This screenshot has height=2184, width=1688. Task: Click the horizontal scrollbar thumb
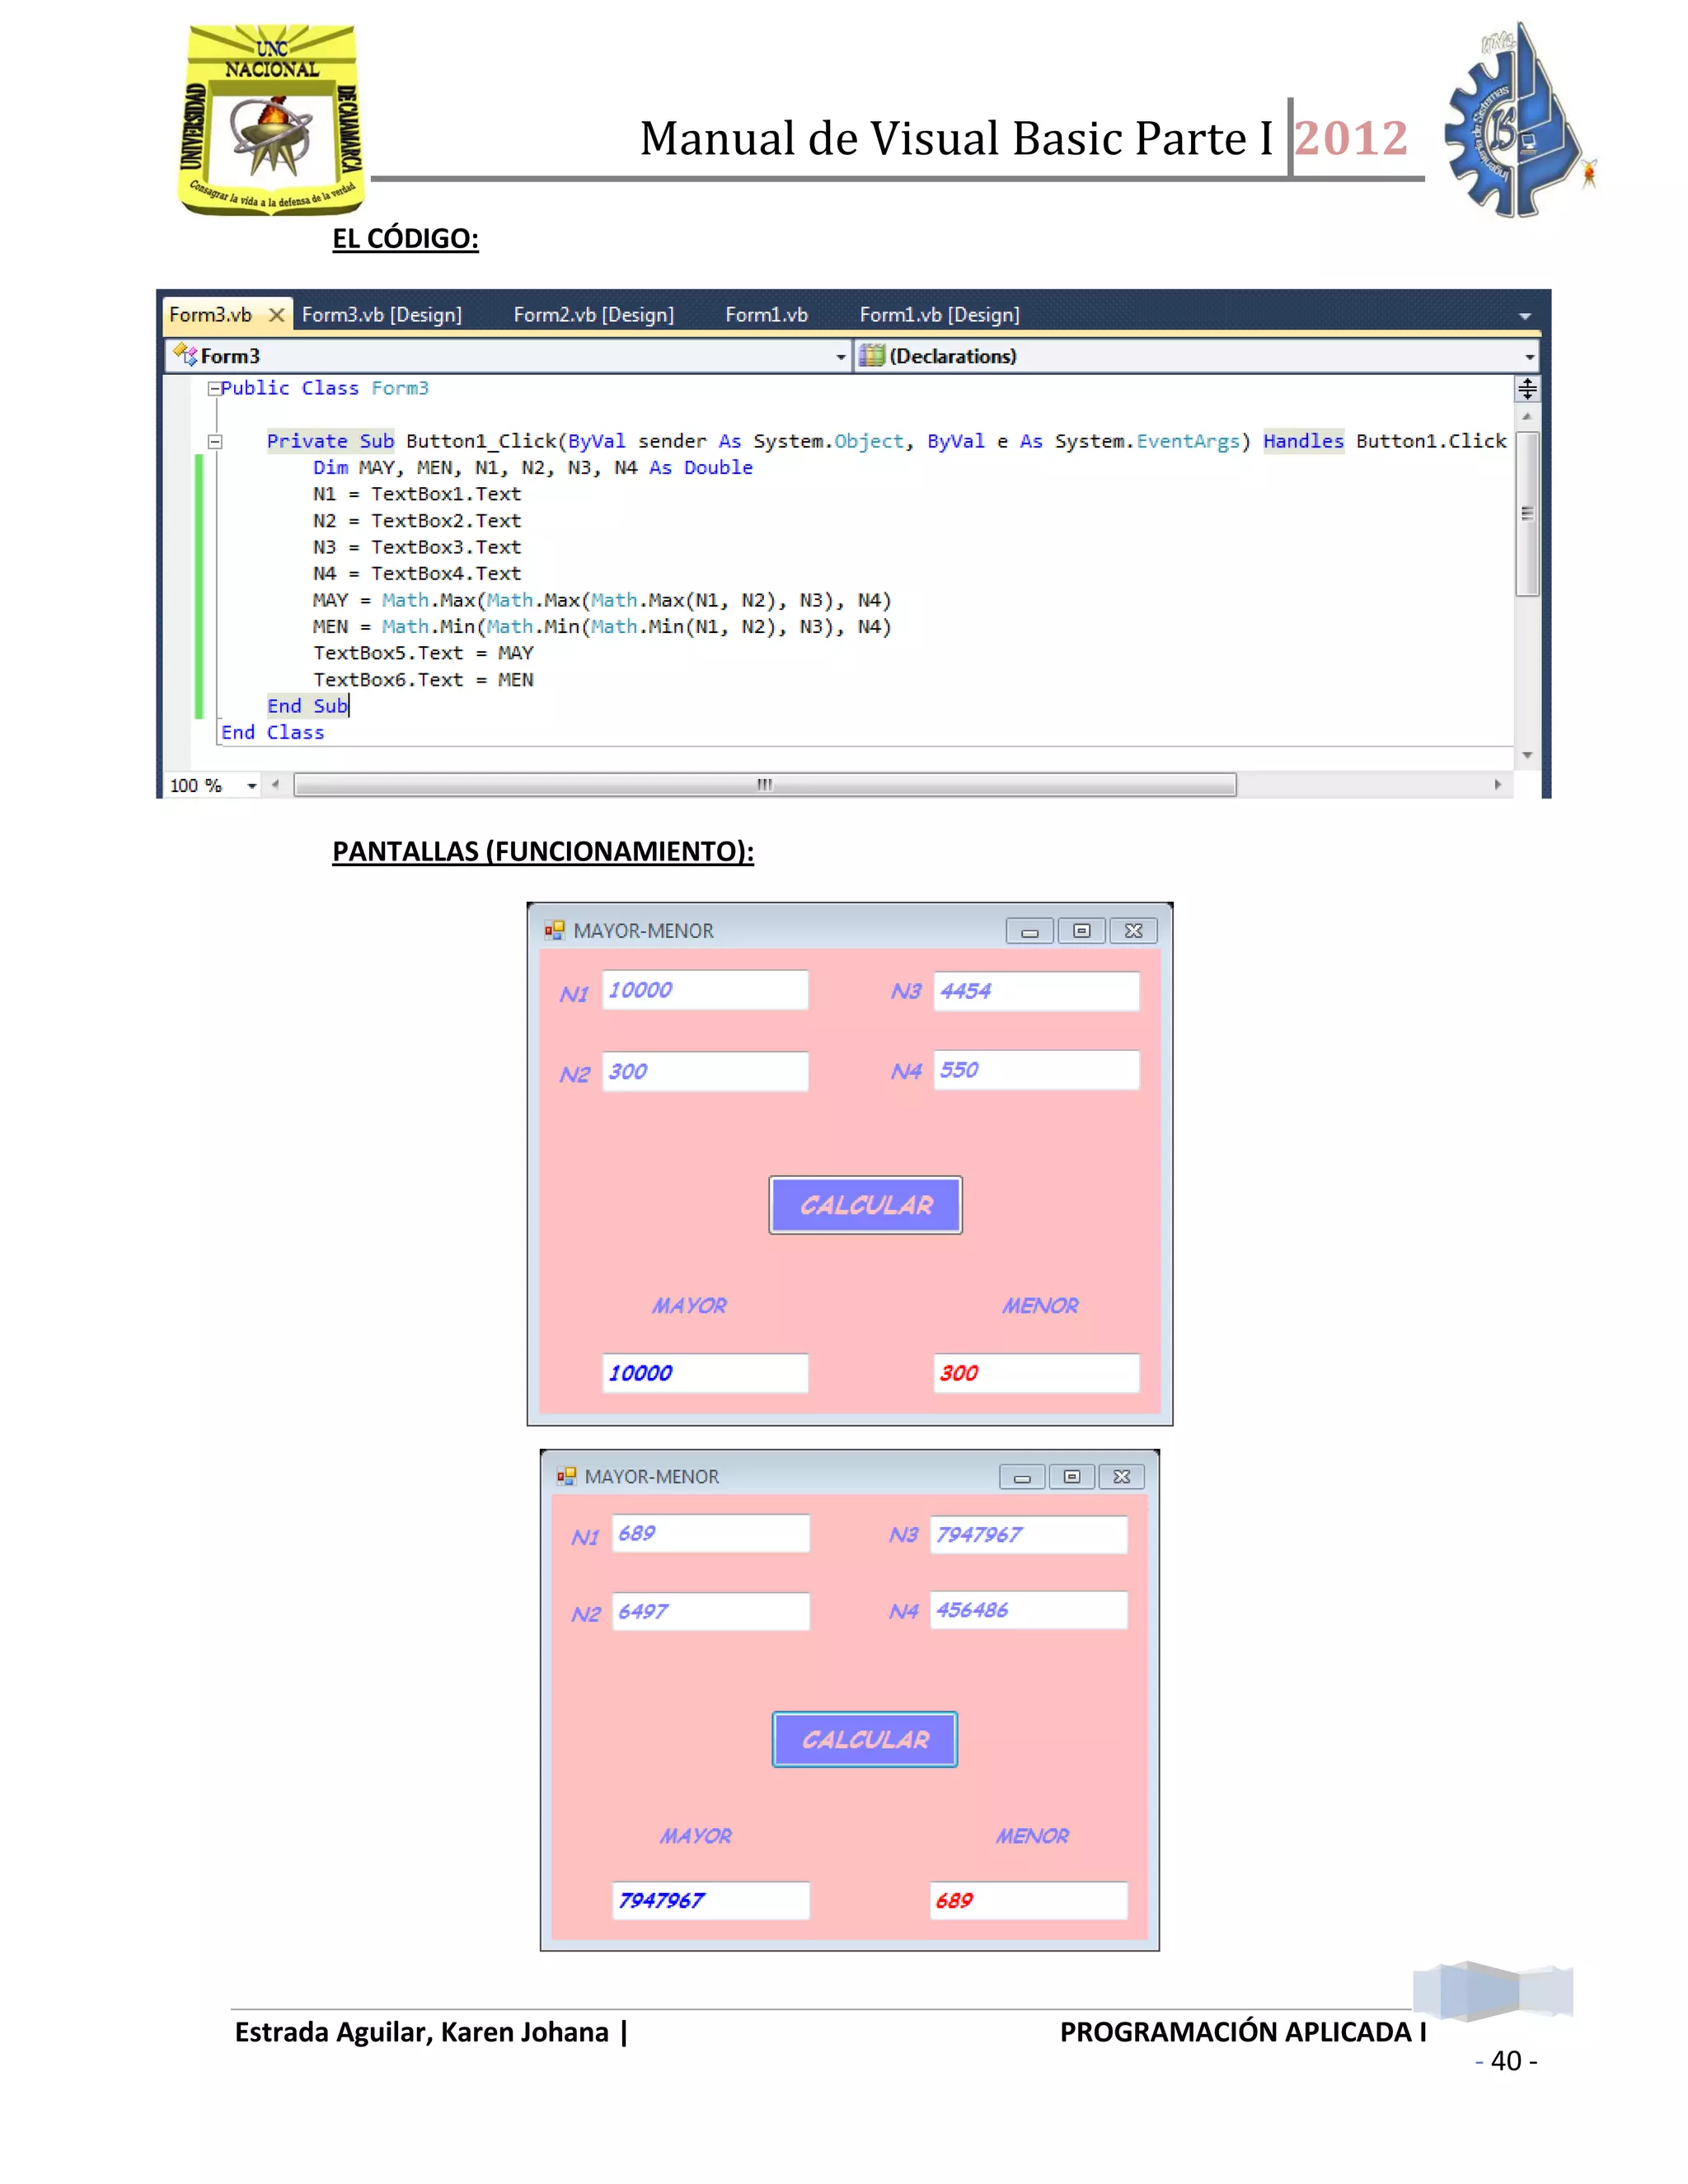pyautogui.click(x=765, y=785)
